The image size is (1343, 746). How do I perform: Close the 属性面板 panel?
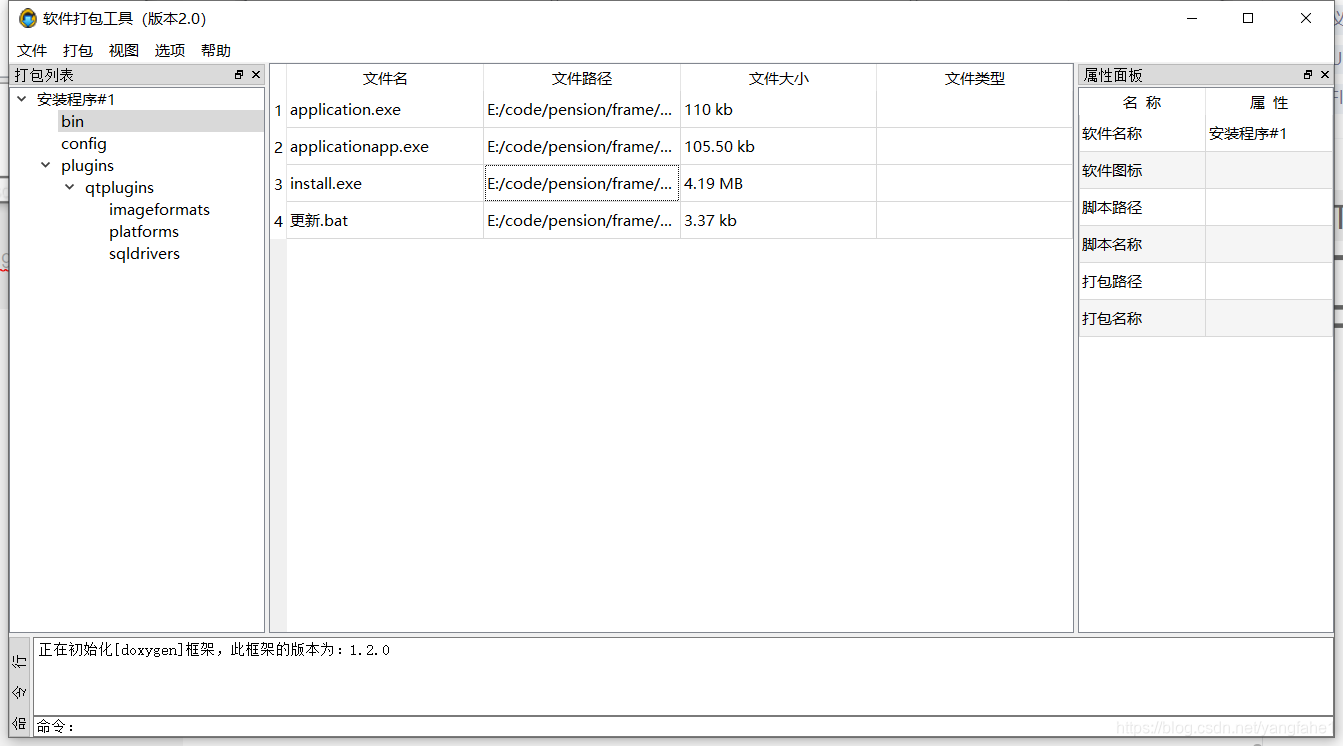1324,75
